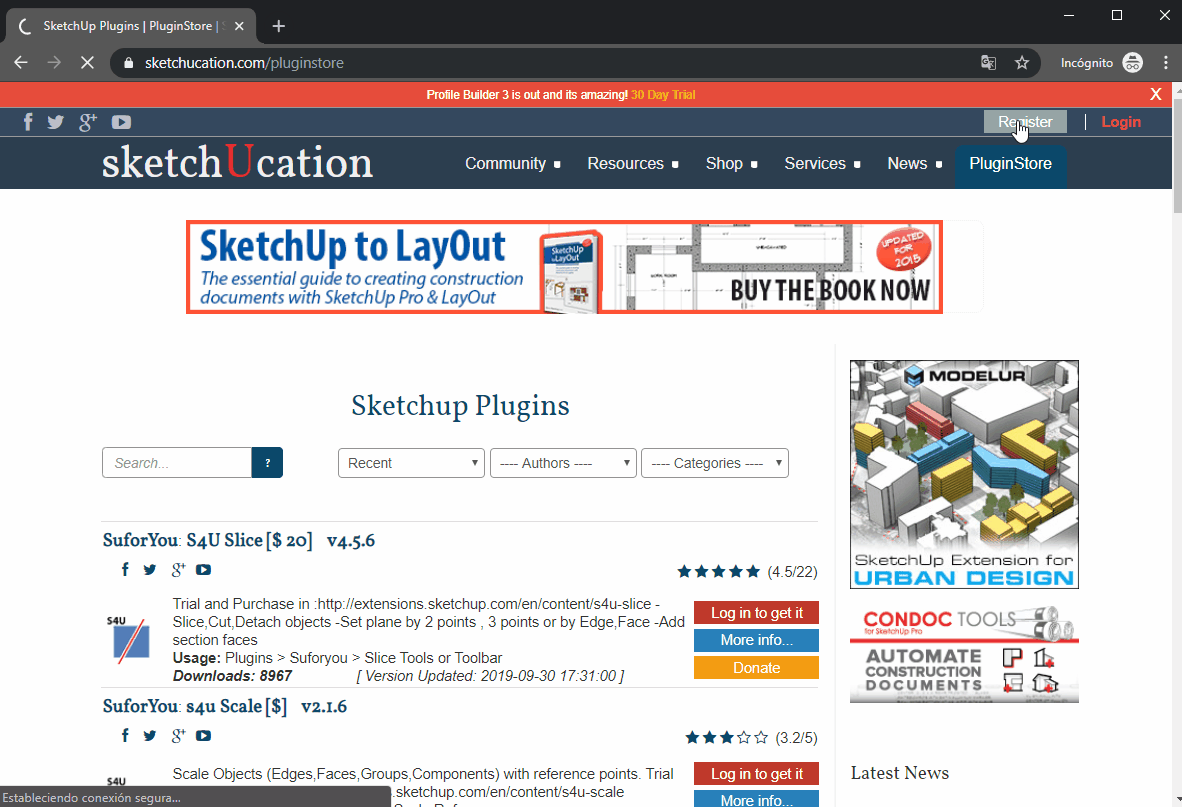This screenshot has height=807, width=1182.
Task: Click the search help question mark button
Action: (268, 463)
